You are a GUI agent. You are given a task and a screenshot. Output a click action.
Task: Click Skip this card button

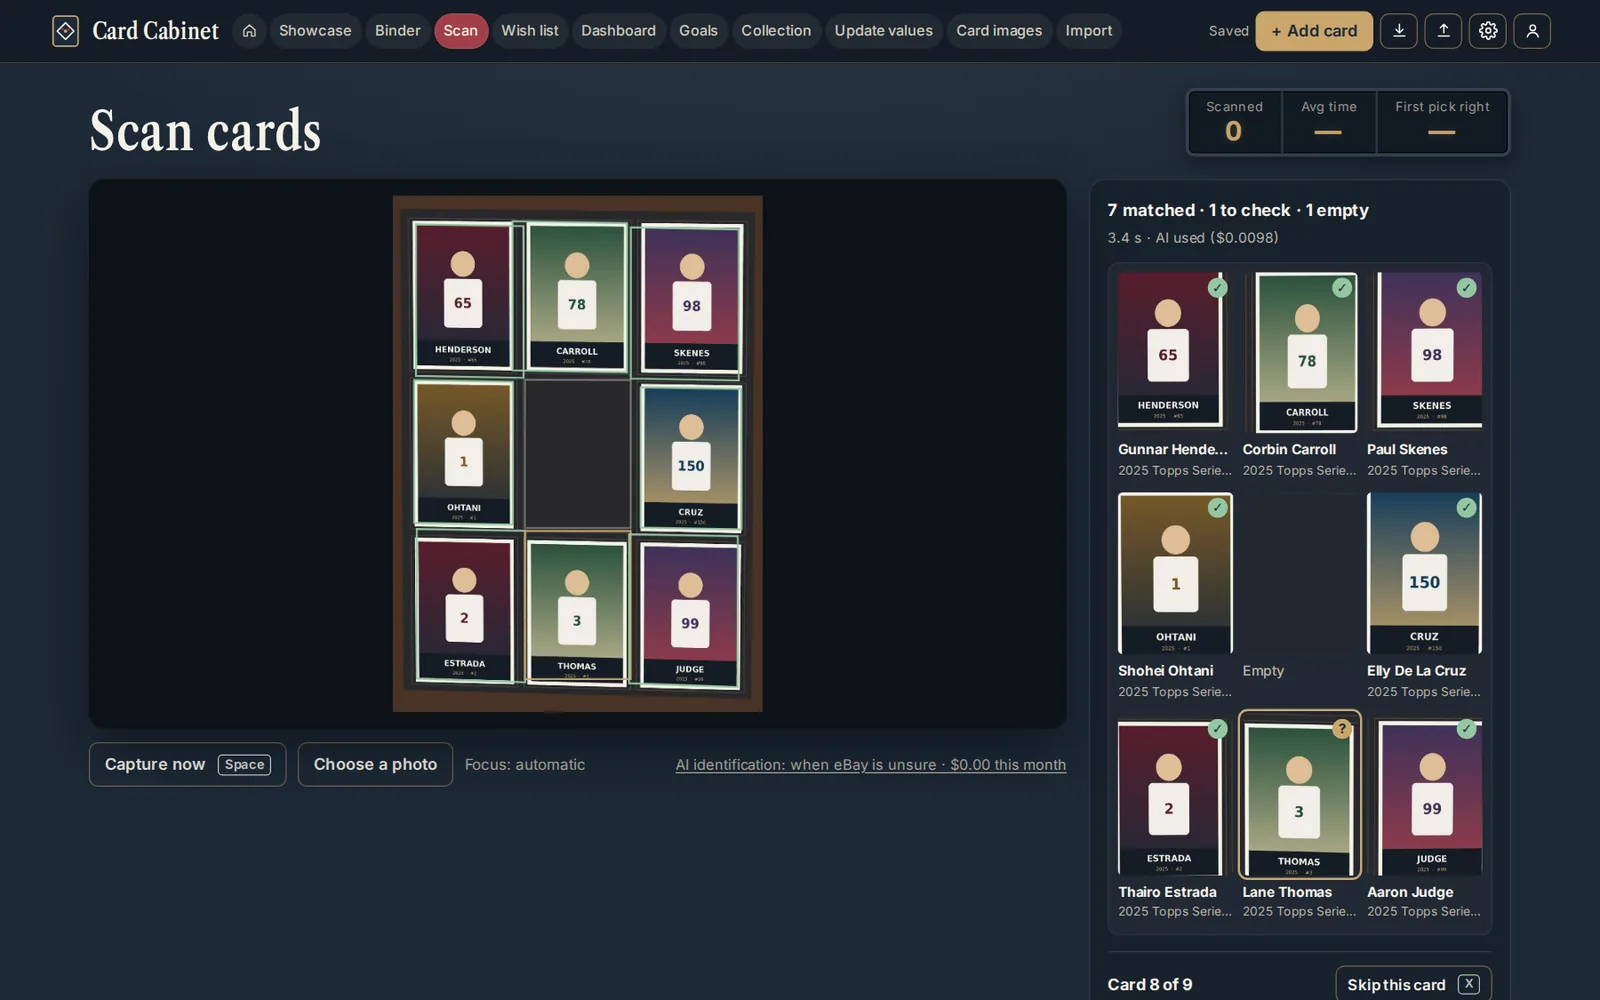point(1413,984)
